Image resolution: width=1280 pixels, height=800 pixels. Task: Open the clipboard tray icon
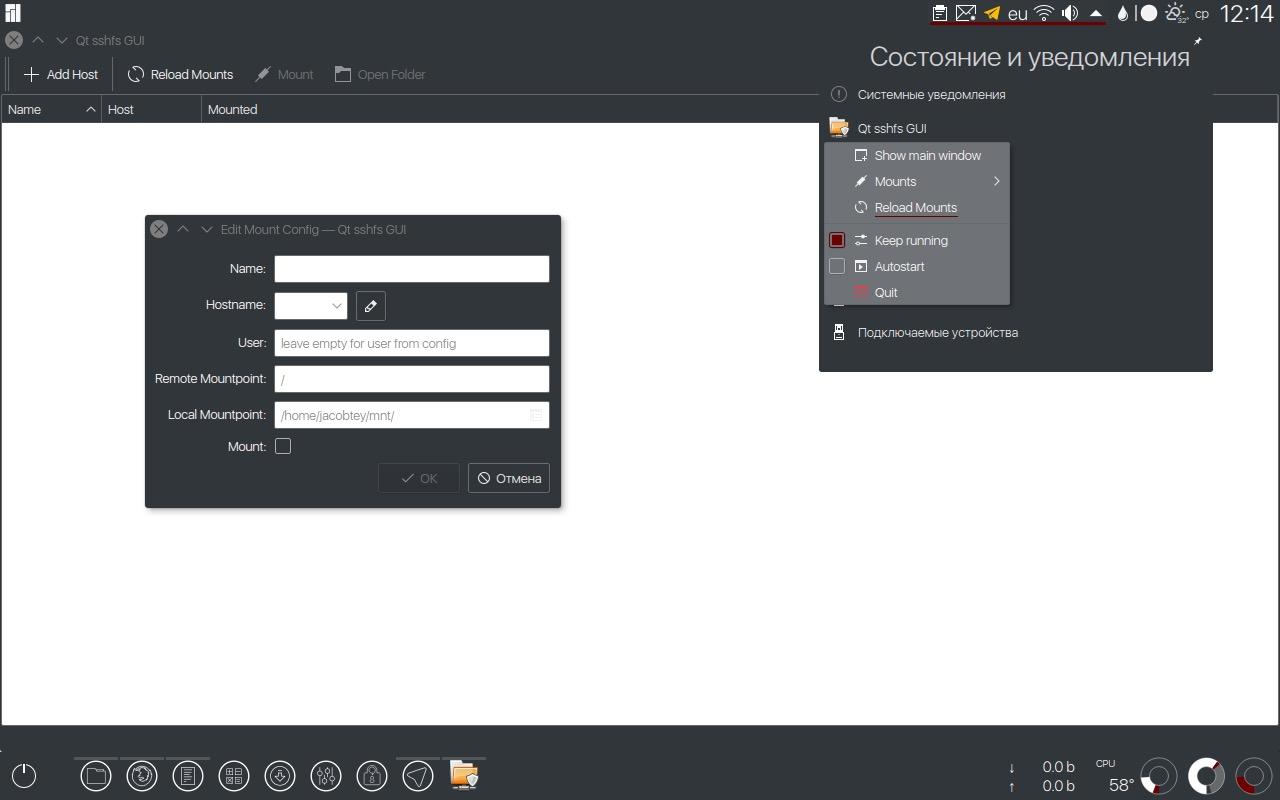[x=940, y=13]
